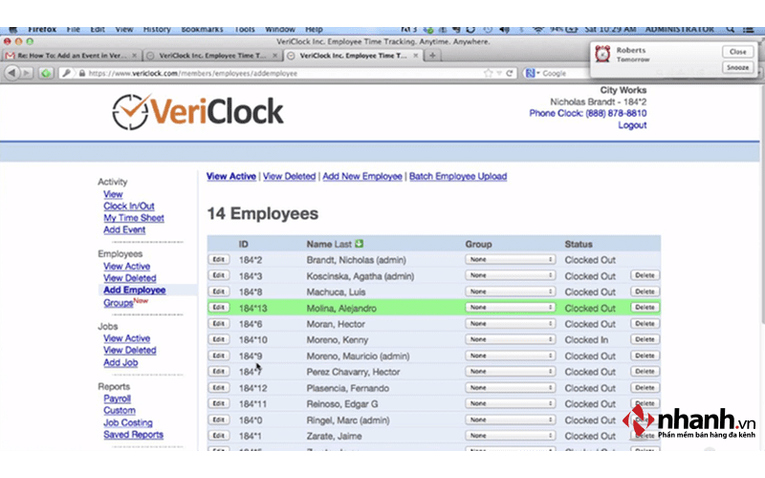
Task: Click Add New Employee link at top
Action: [x=362, y=176]
